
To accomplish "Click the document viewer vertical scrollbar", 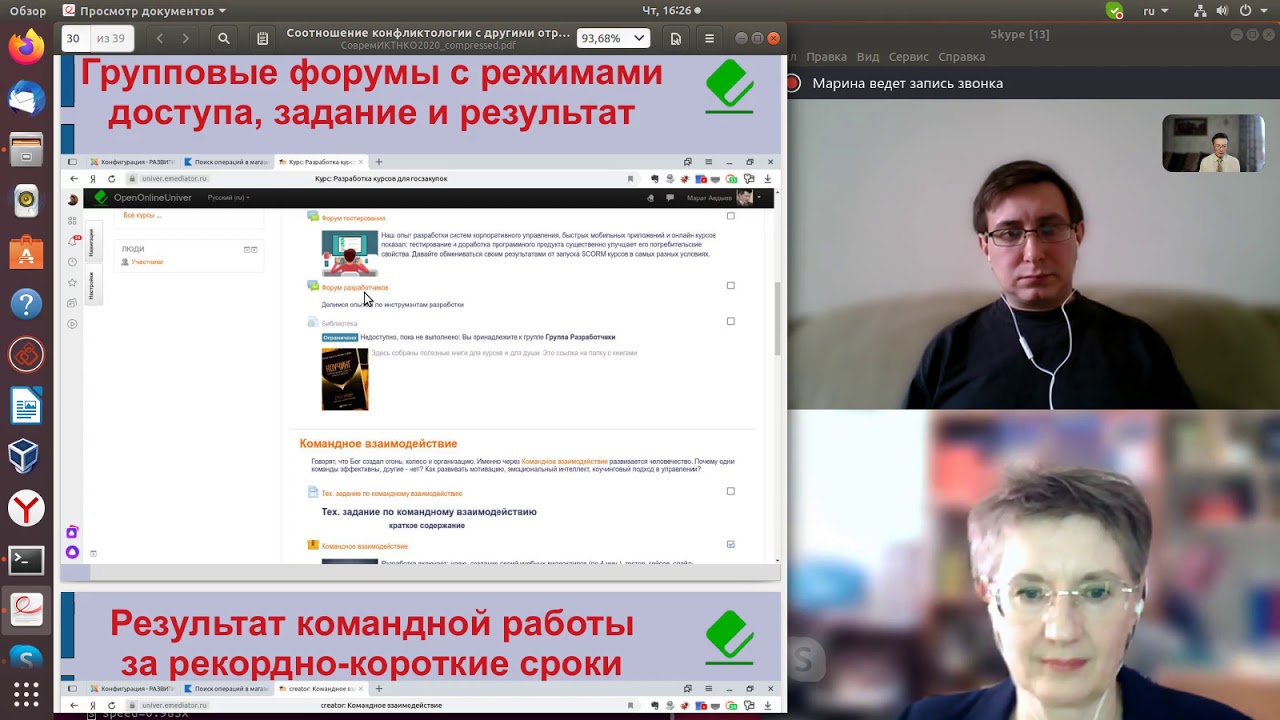I will pos(778,320).
